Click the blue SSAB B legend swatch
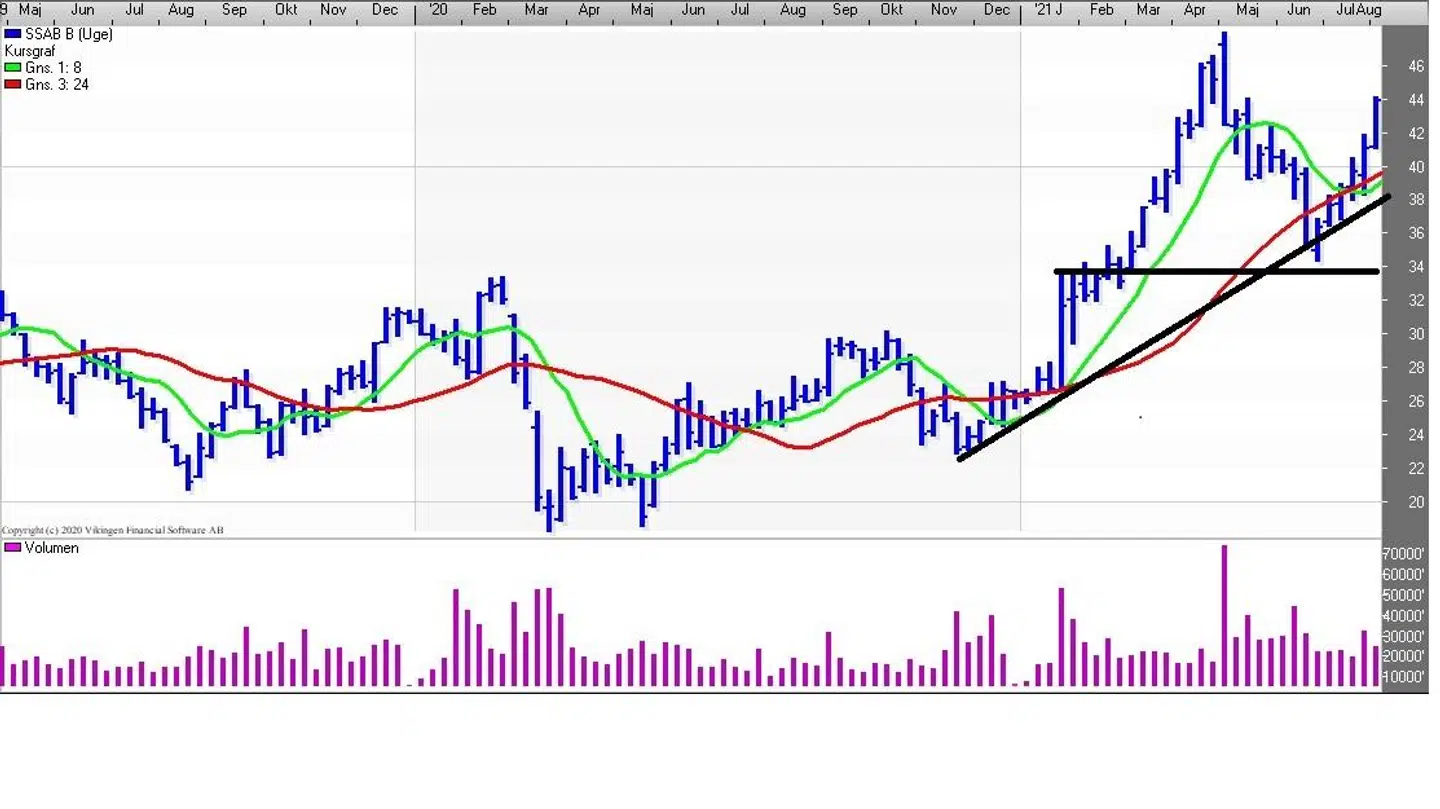This screenshot has height=809, width=1440. [13, 34]
